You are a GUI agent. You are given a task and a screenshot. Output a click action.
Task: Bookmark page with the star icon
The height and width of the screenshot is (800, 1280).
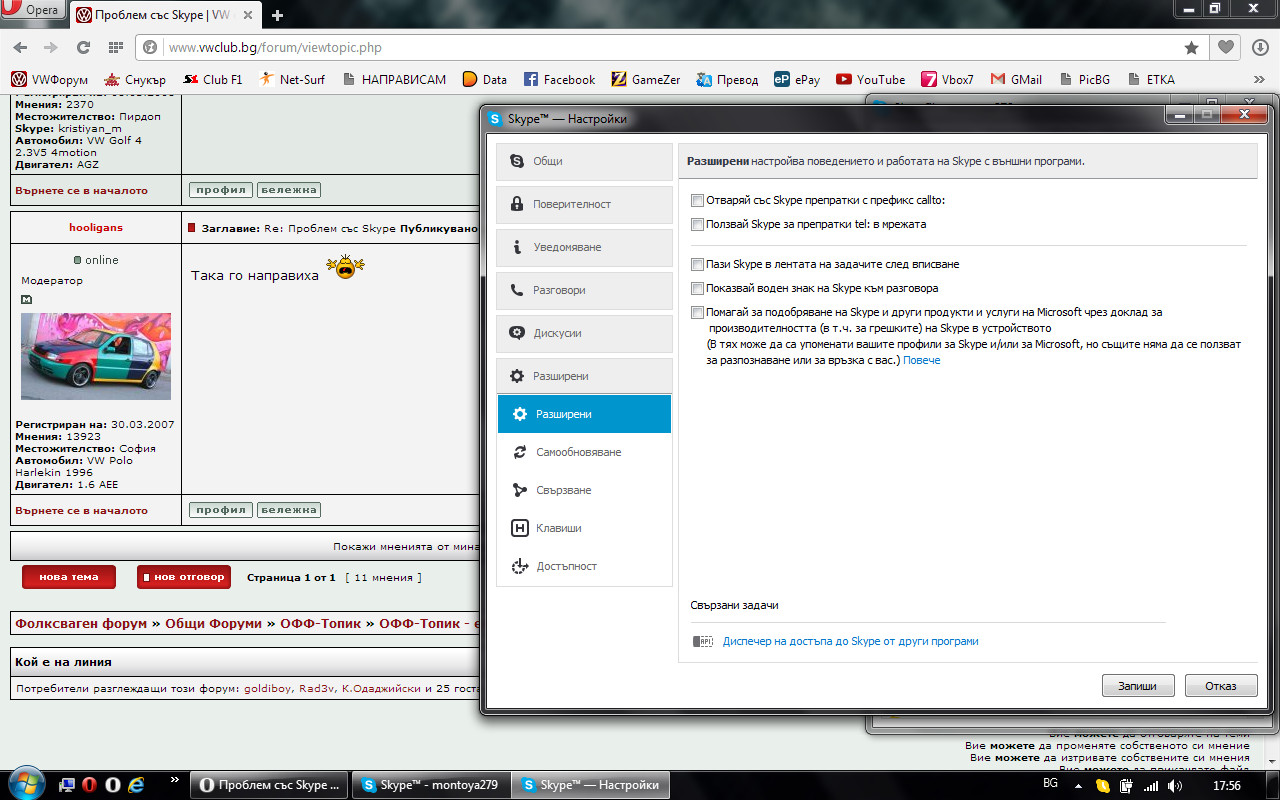pos(1191,47)
